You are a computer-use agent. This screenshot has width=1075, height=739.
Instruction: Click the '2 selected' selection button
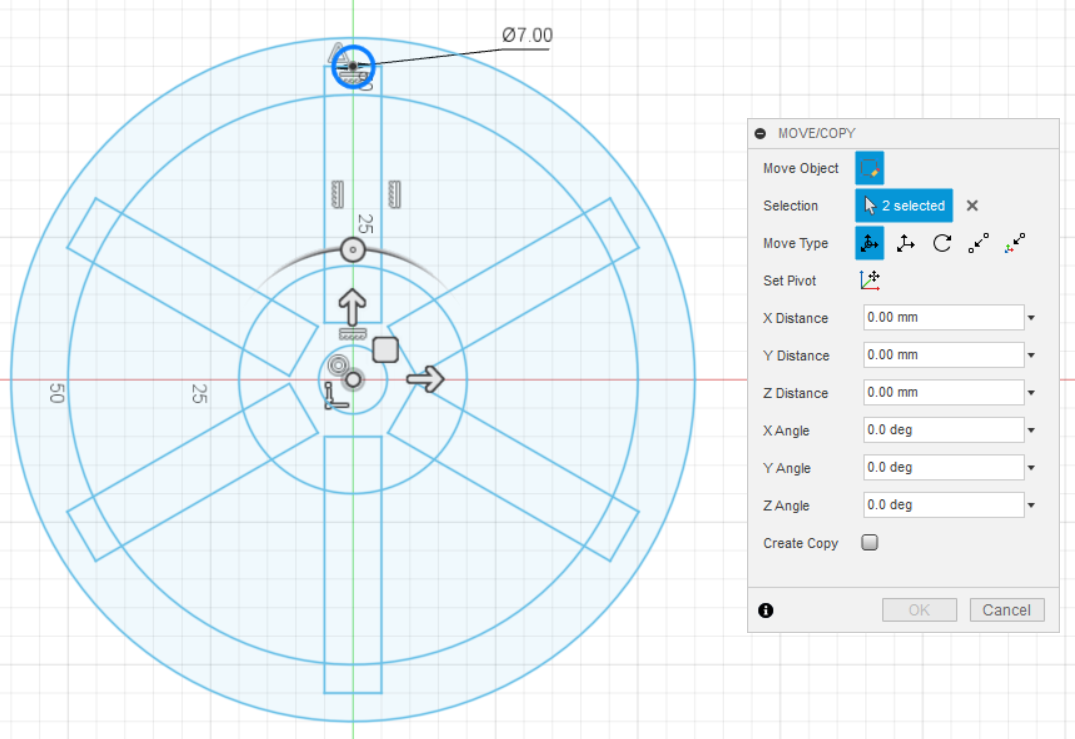tap(904, 206)
